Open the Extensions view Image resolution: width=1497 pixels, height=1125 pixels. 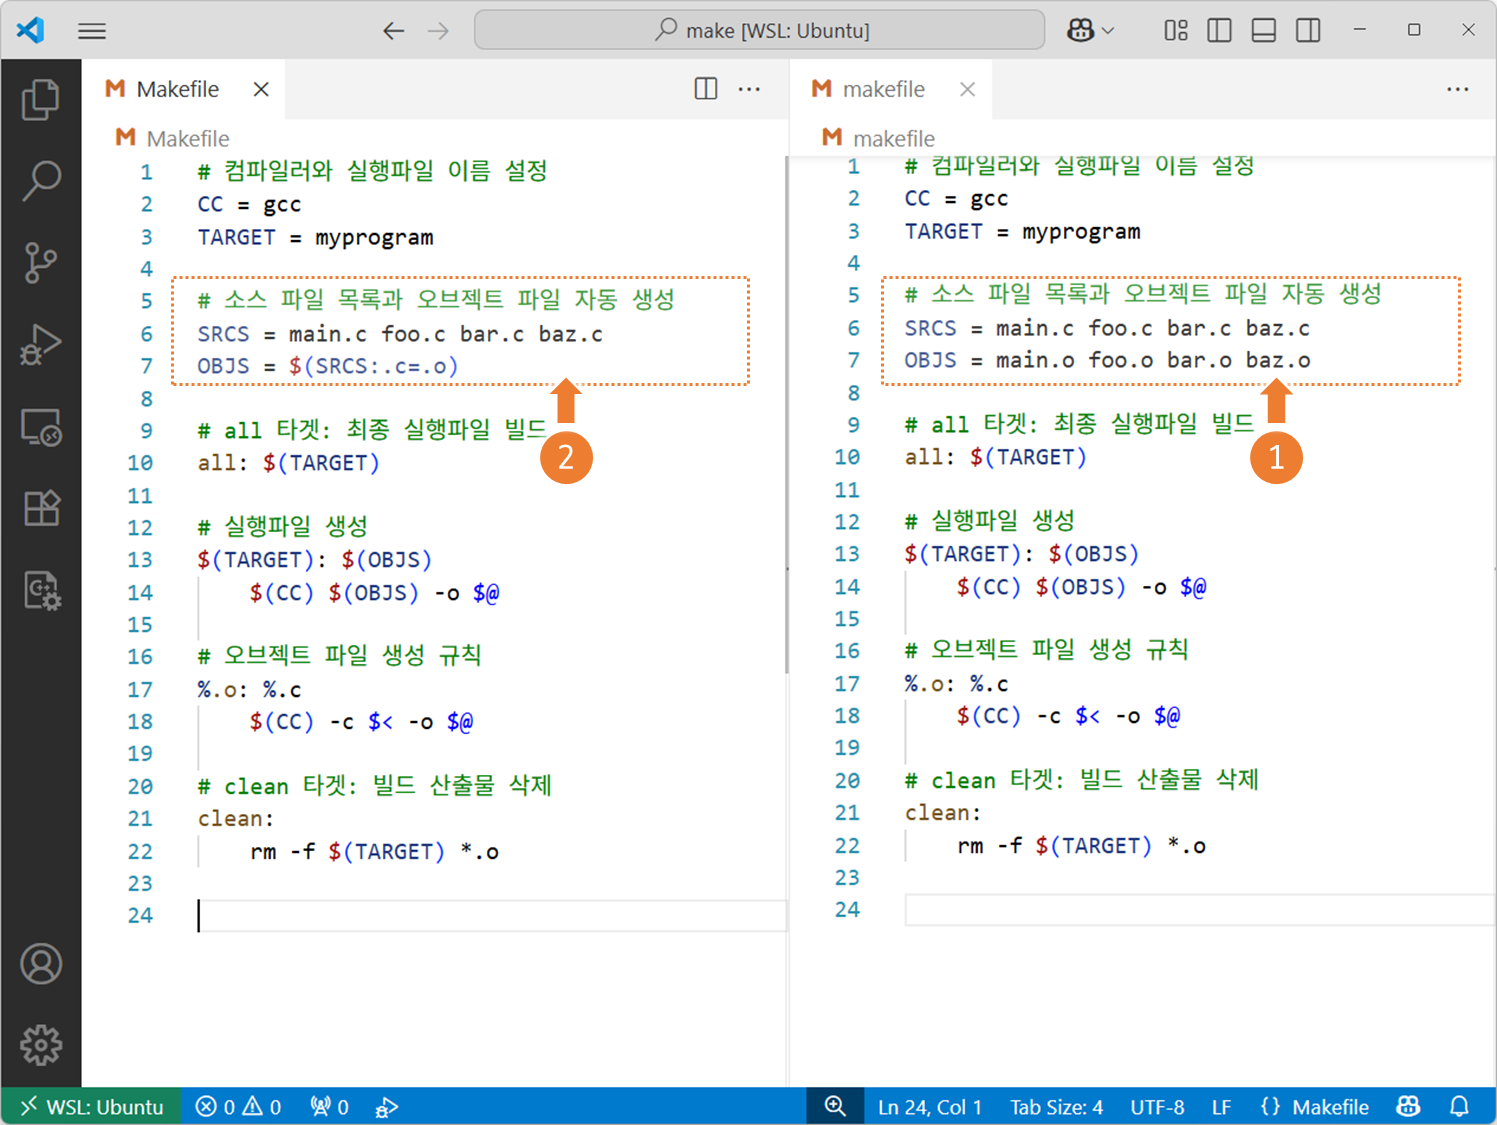[41, 509]
